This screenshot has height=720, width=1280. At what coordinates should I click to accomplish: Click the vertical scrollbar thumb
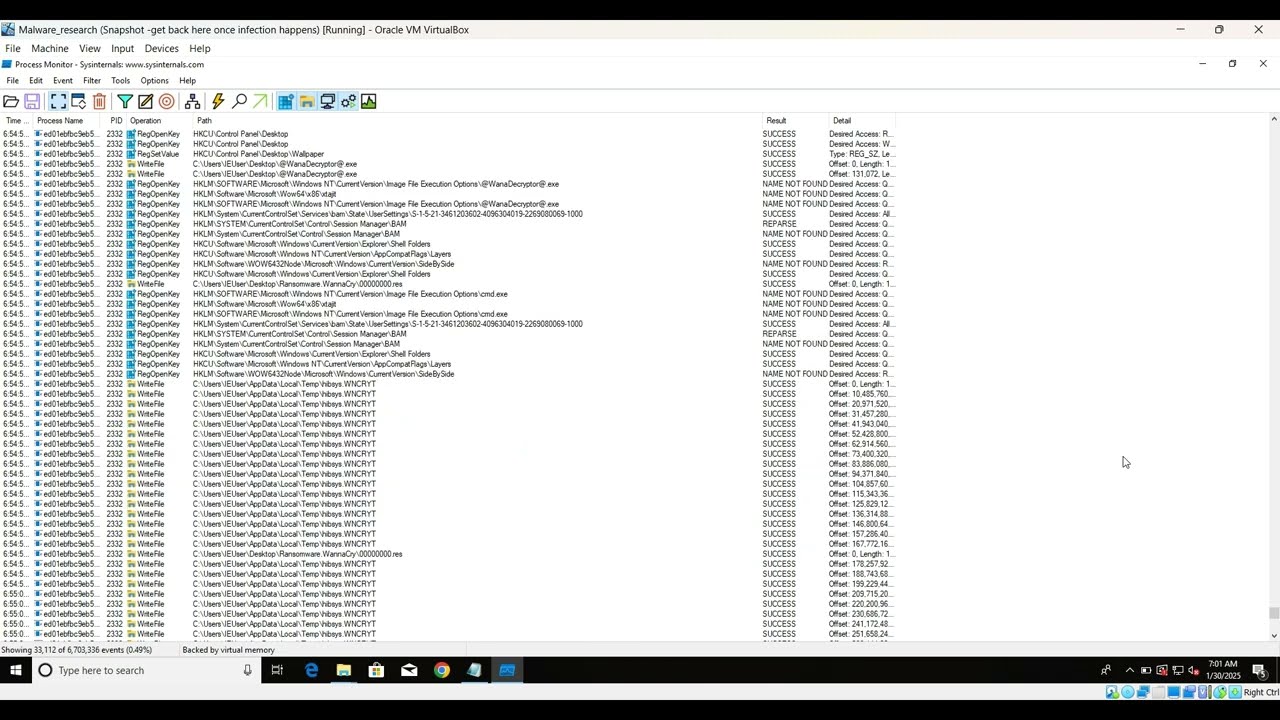(x=1273, y=614)
